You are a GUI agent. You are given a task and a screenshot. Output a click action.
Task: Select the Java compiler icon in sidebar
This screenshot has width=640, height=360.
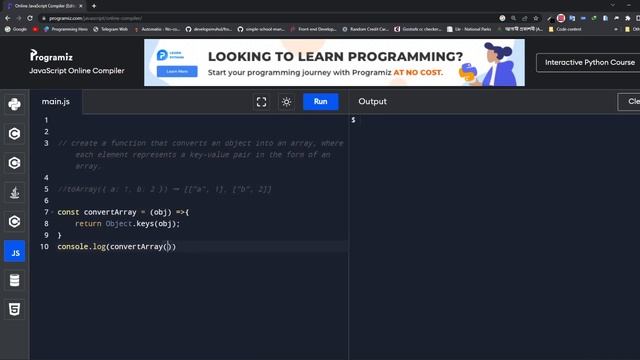(14, 192)
